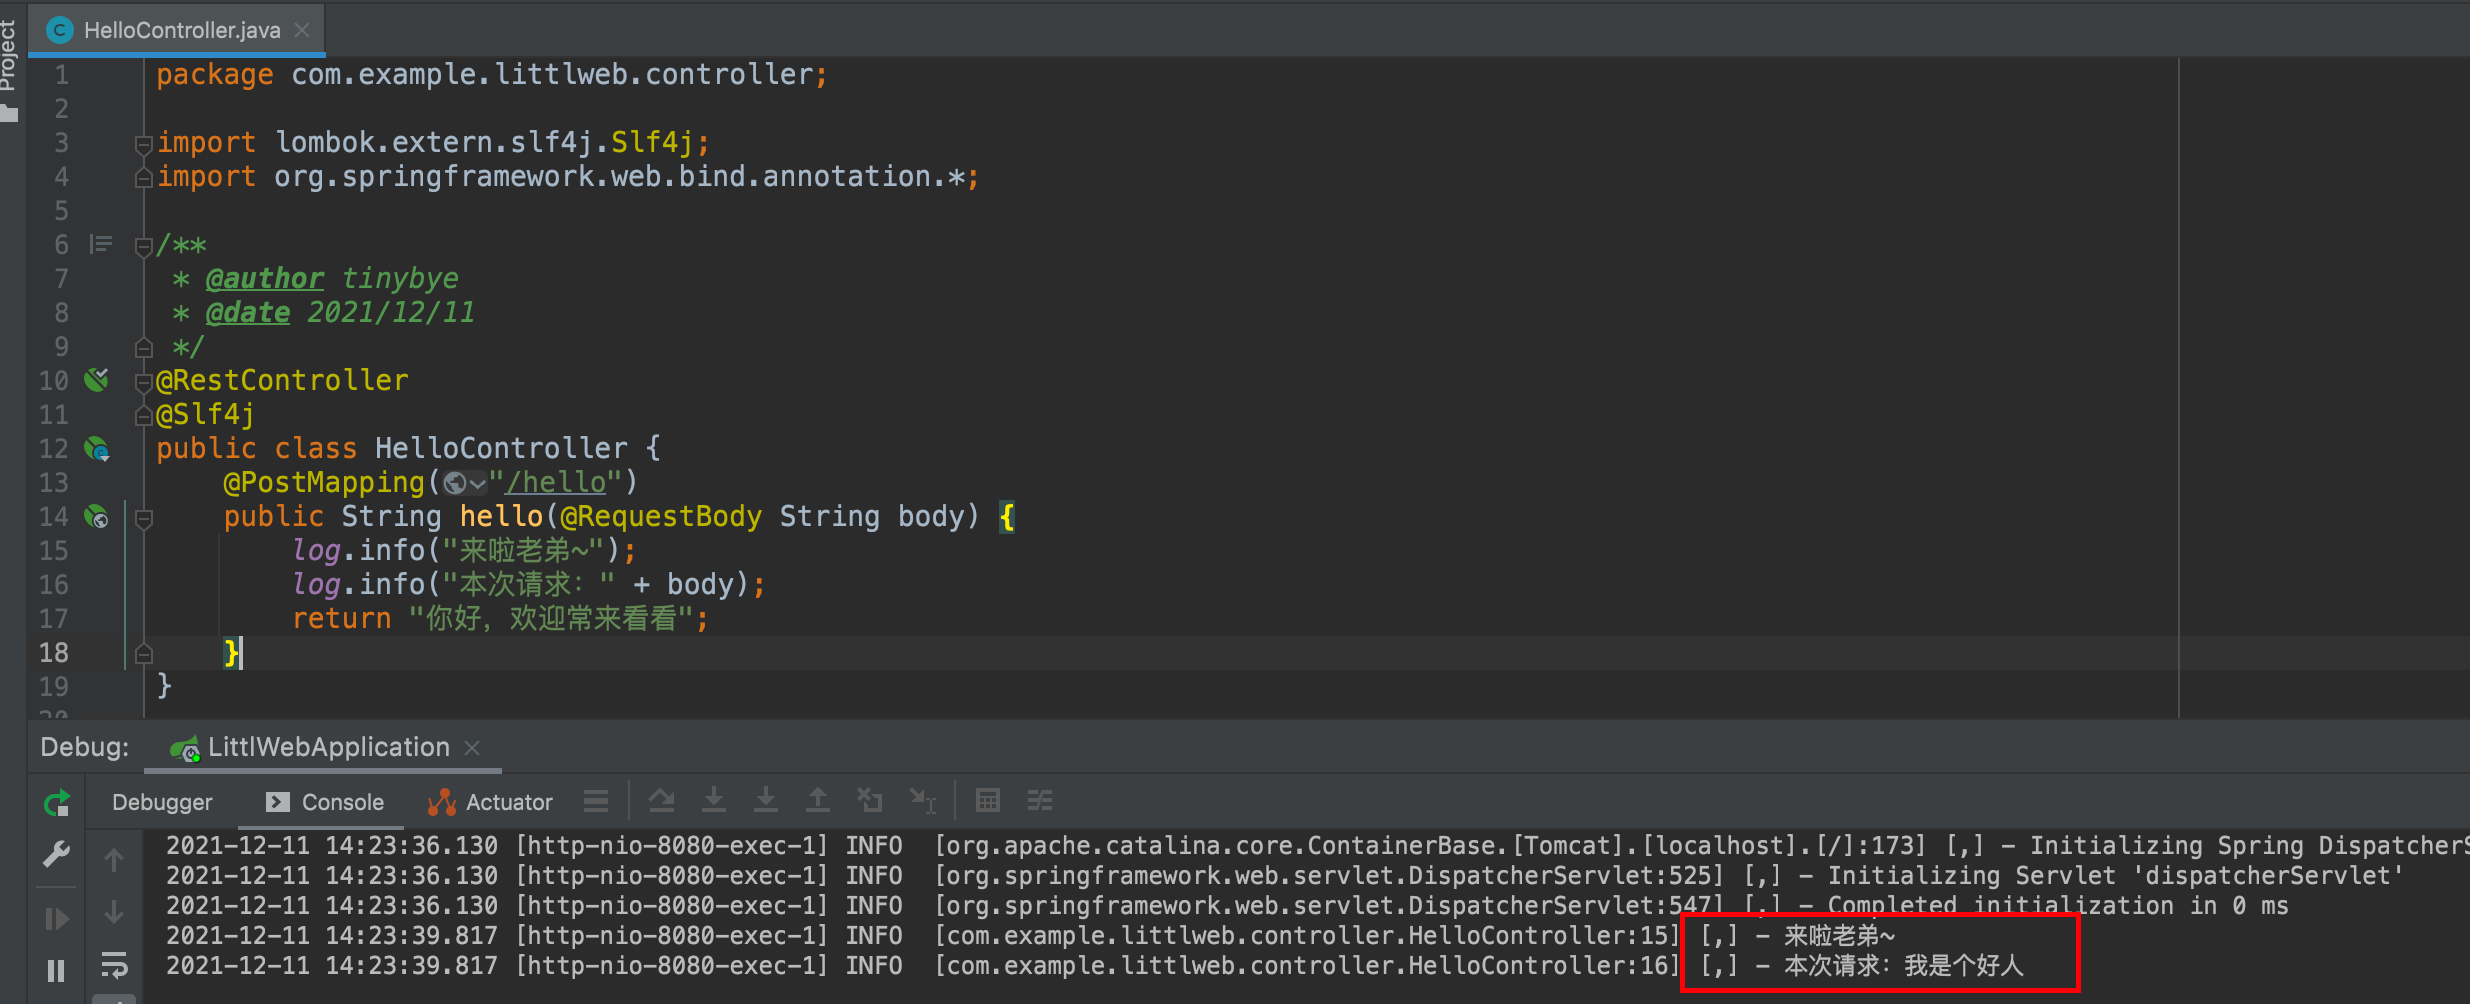This screenshot has width=2470, height=1004.
Task: Open the Evaluate Expression calculator icon
Action: pyautogui.click(x=987, y=800)
